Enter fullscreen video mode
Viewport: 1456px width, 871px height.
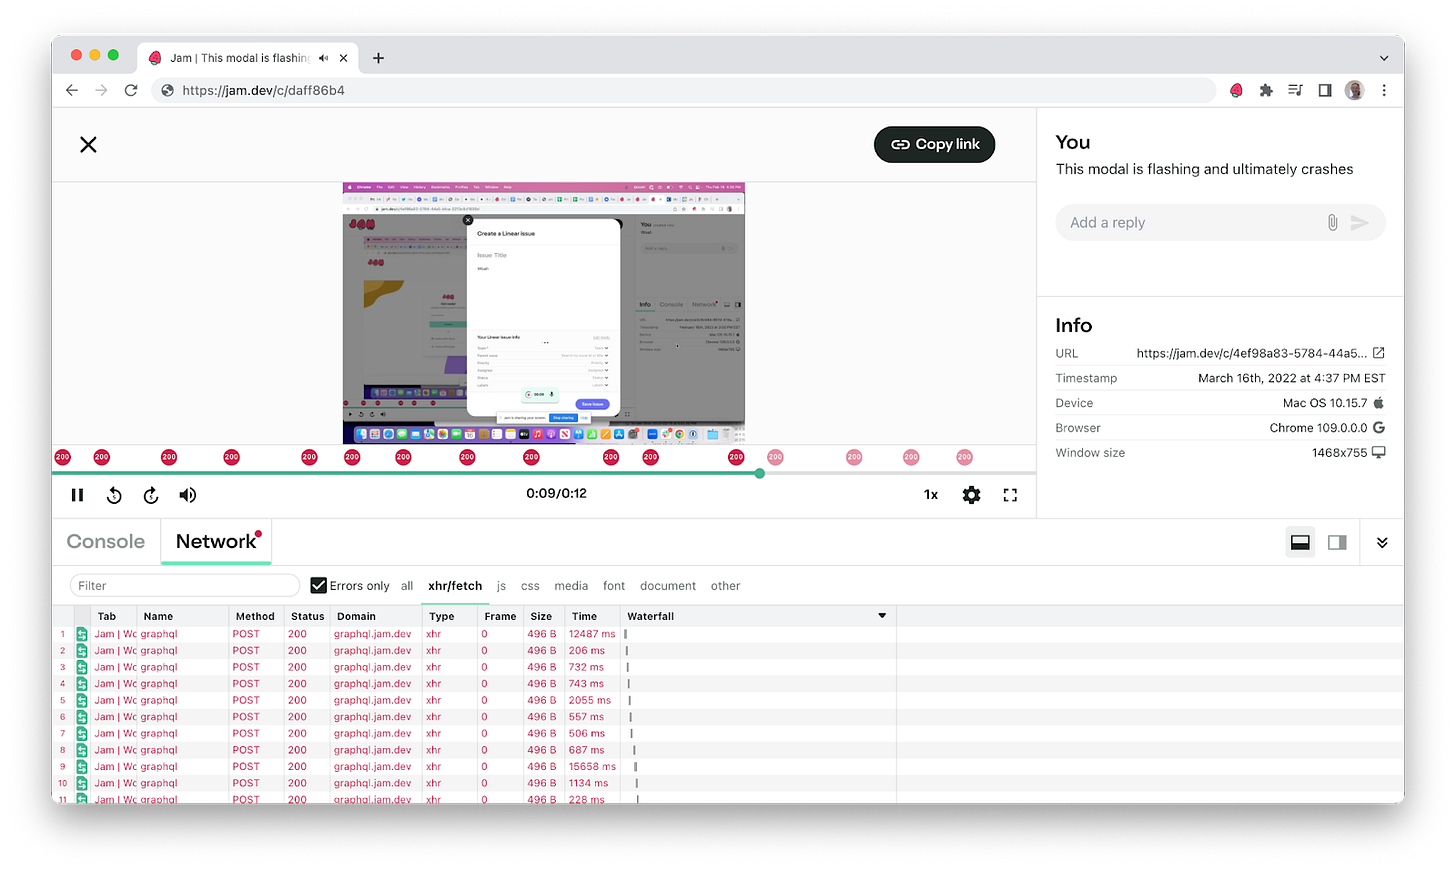pos(1010,495)
